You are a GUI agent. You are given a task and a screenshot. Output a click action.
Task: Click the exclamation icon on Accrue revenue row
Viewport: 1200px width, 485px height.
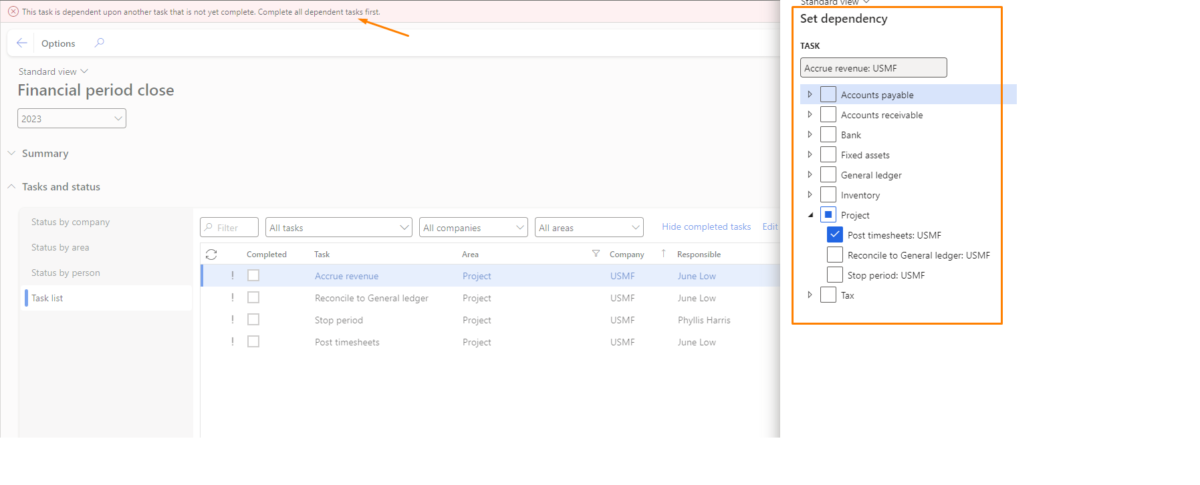pyautogui.click(x=232, y=276)
